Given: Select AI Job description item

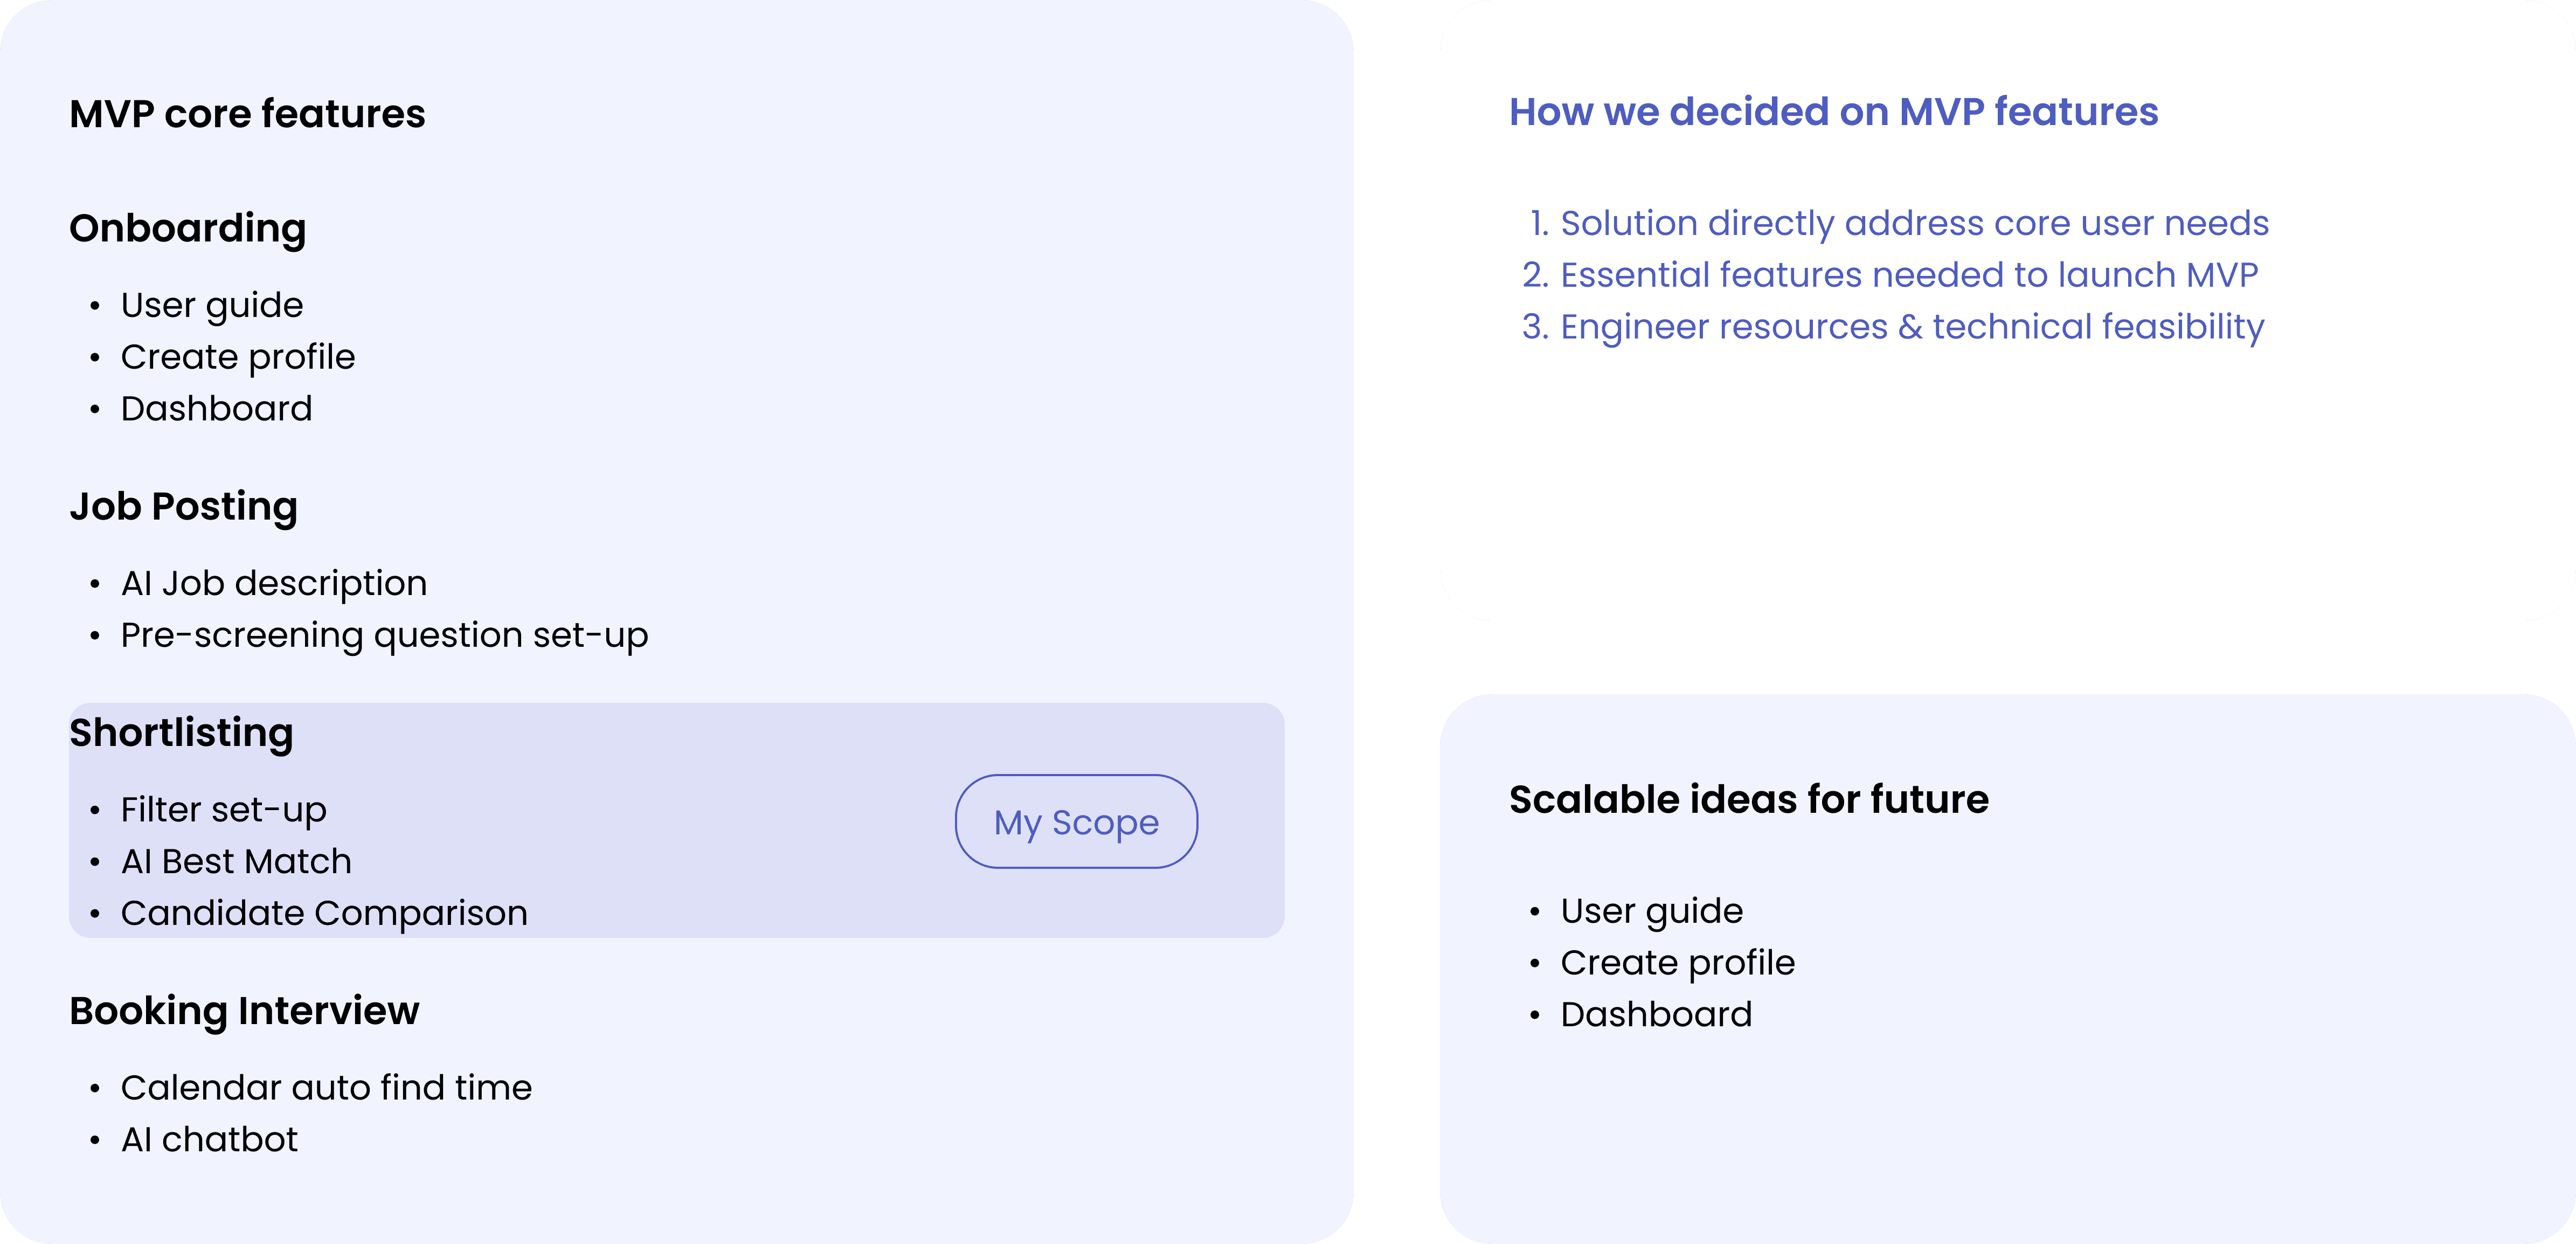Looking at the screenshot, I should [274, 583].
